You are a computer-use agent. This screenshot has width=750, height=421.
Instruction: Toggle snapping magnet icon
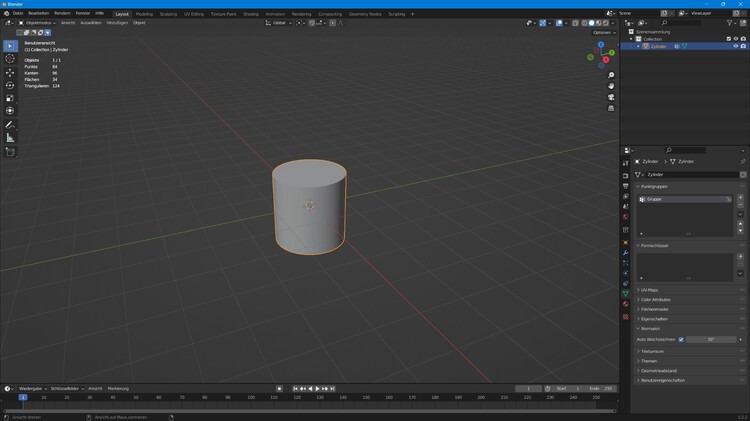(x=312, y=23)
